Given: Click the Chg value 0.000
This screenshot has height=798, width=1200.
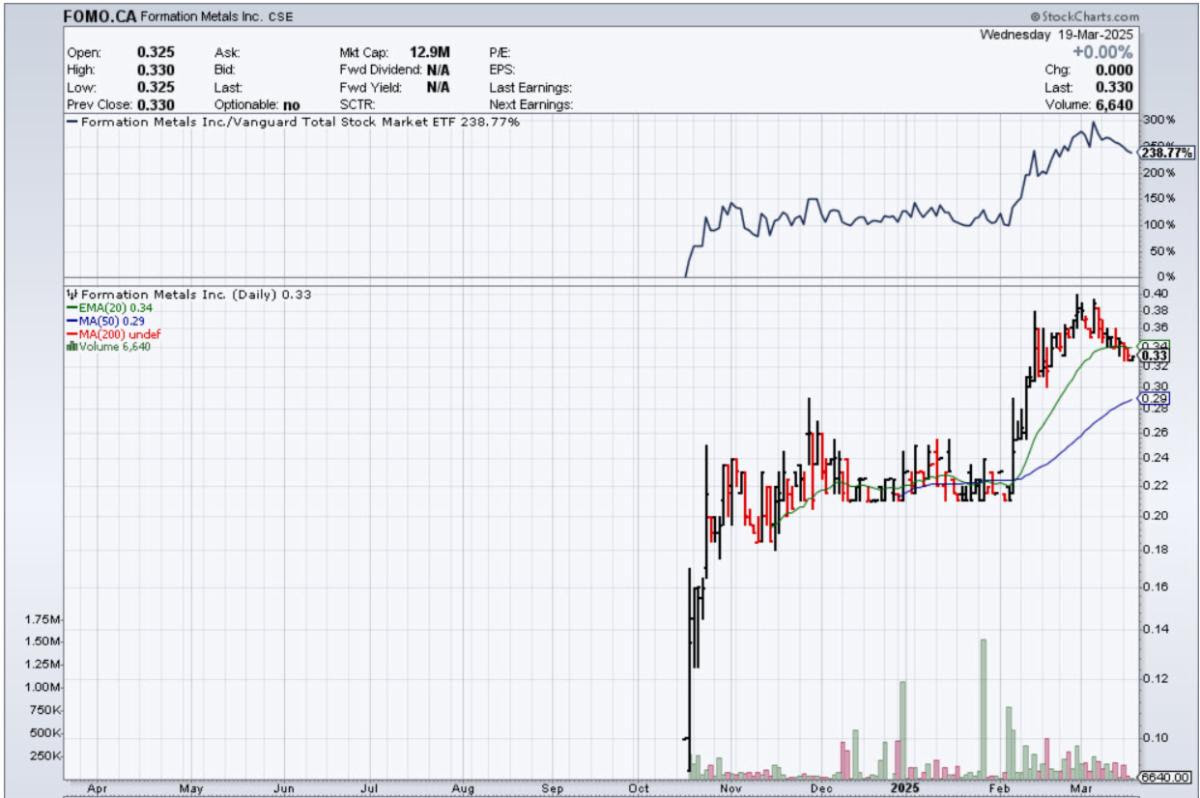Looking at the screenshot, I should pyautogui.click(x=1115, y=70).
